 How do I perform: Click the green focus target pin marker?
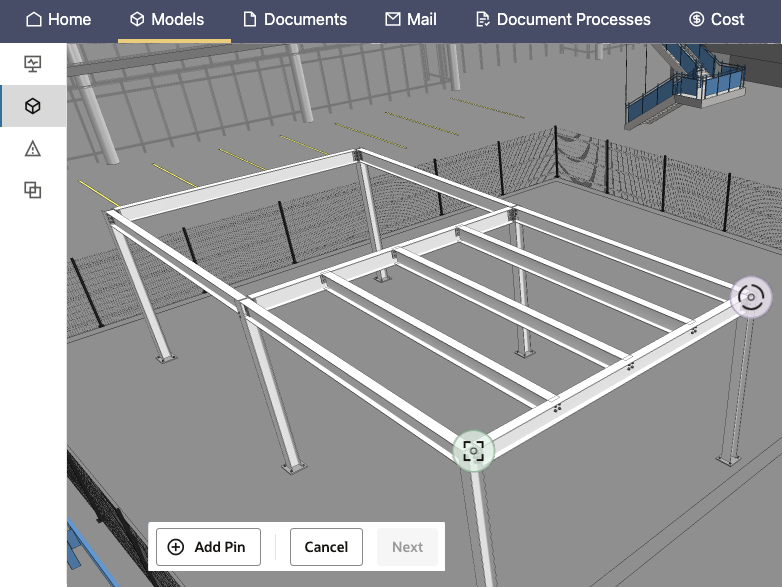pyautogui.click(x=473, y=451)
